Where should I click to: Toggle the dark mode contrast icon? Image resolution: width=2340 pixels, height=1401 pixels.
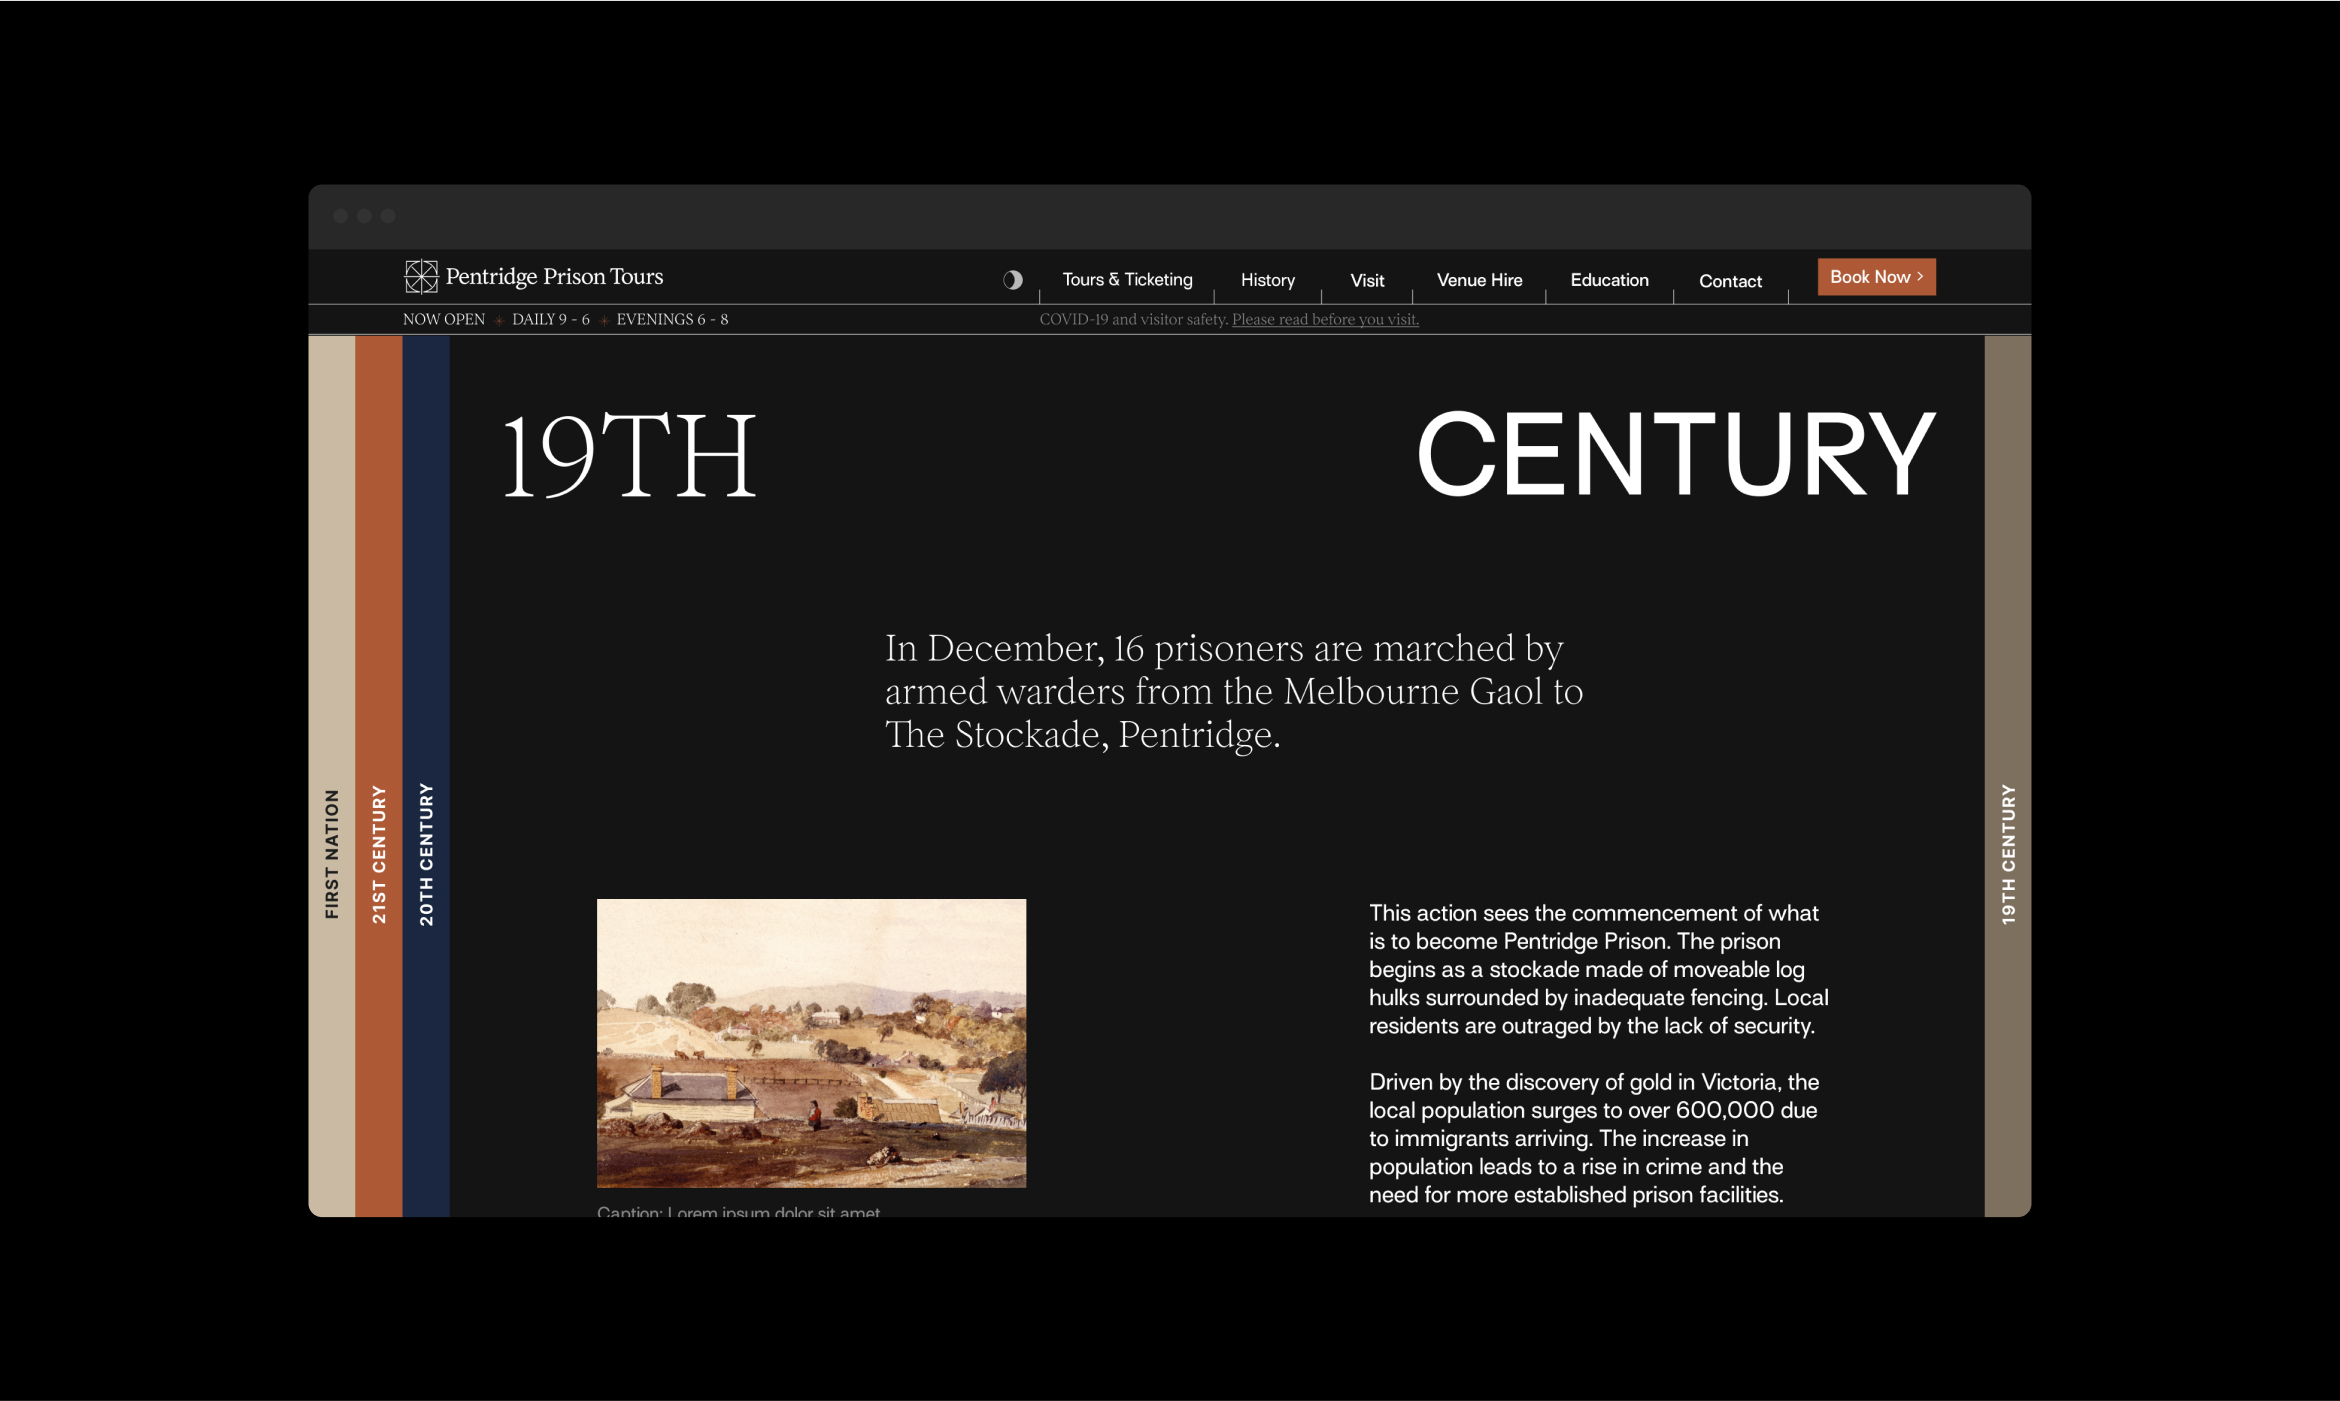pyautogui.click(x=1012, y=280)
